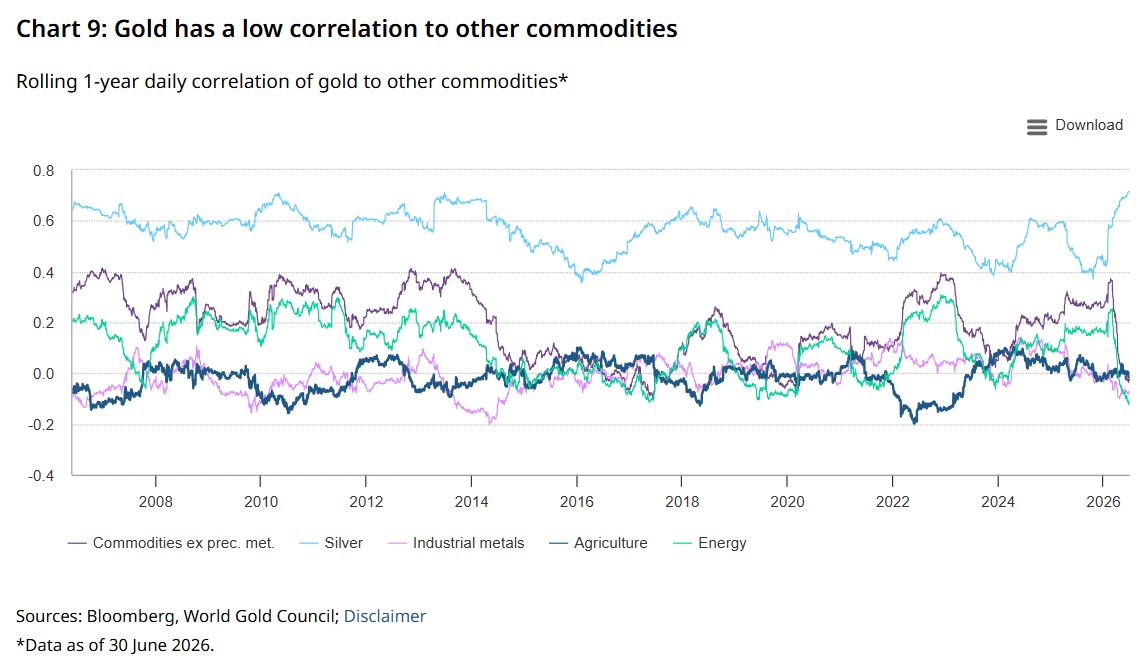Click the green Energy legend line marker

[682, 544]
